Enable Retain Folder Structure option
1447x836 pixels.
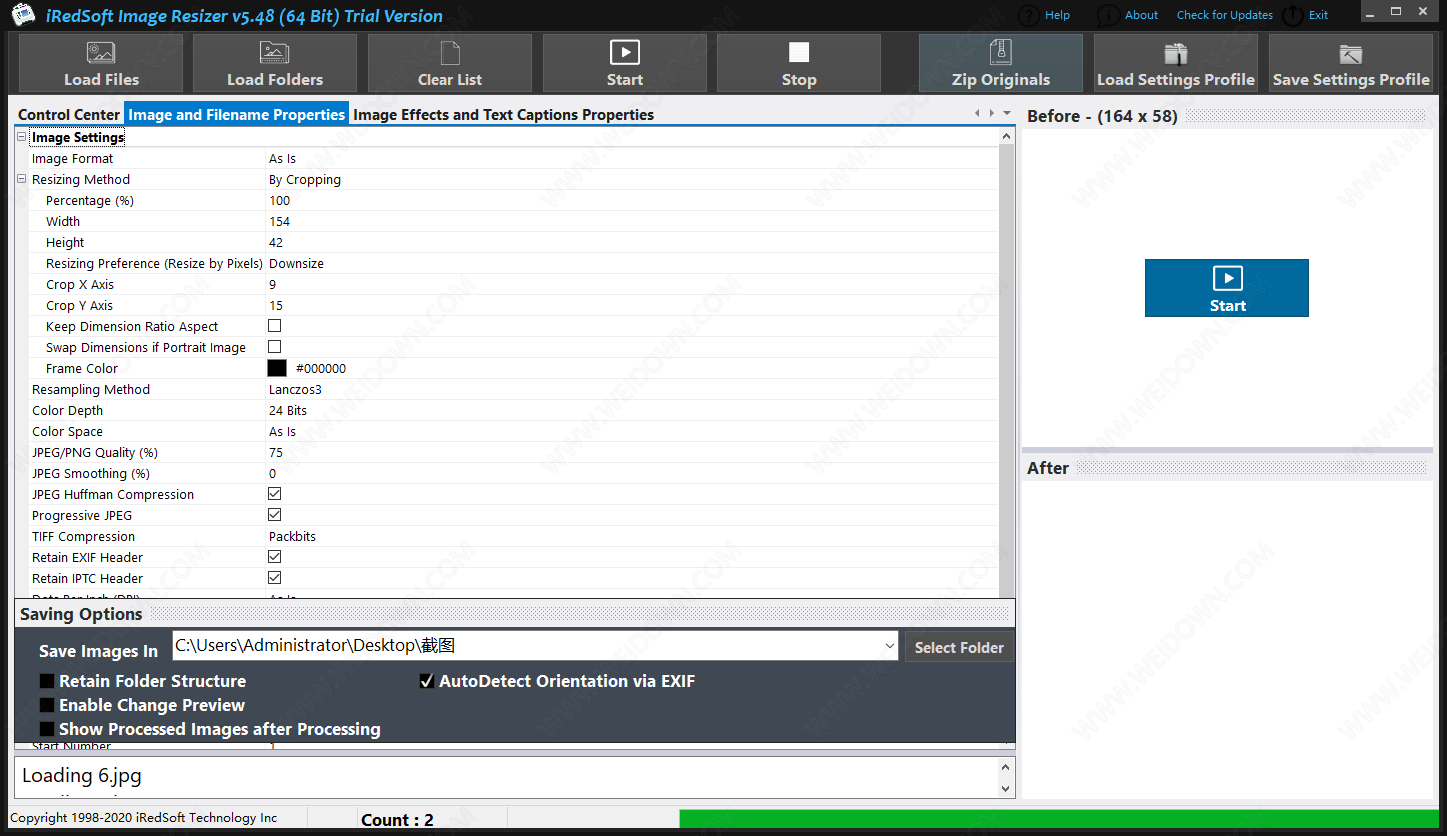[47, 681]
